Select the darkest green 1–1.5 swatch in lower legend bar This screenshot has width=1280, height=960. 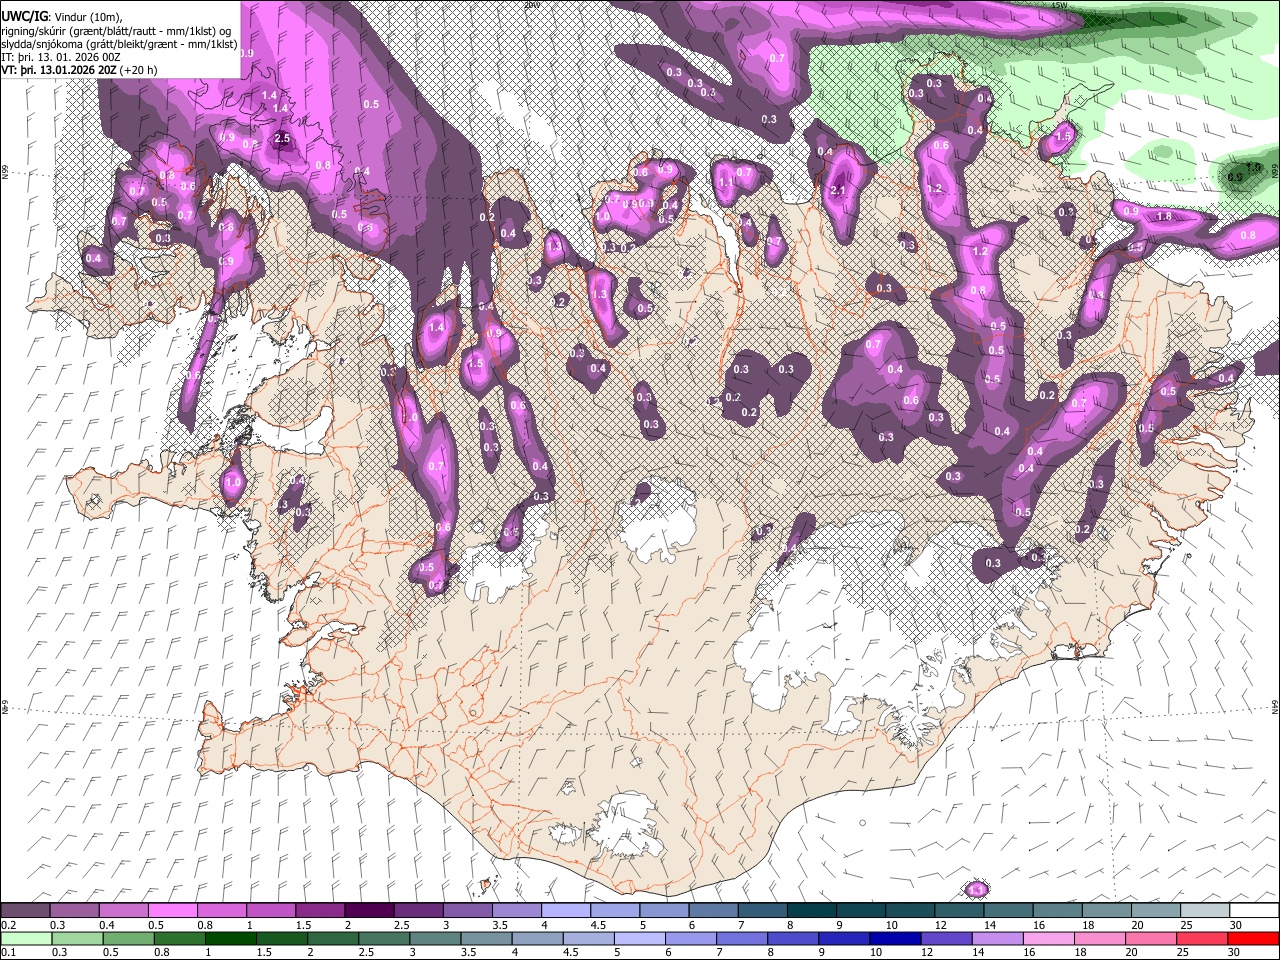[230, 938]
